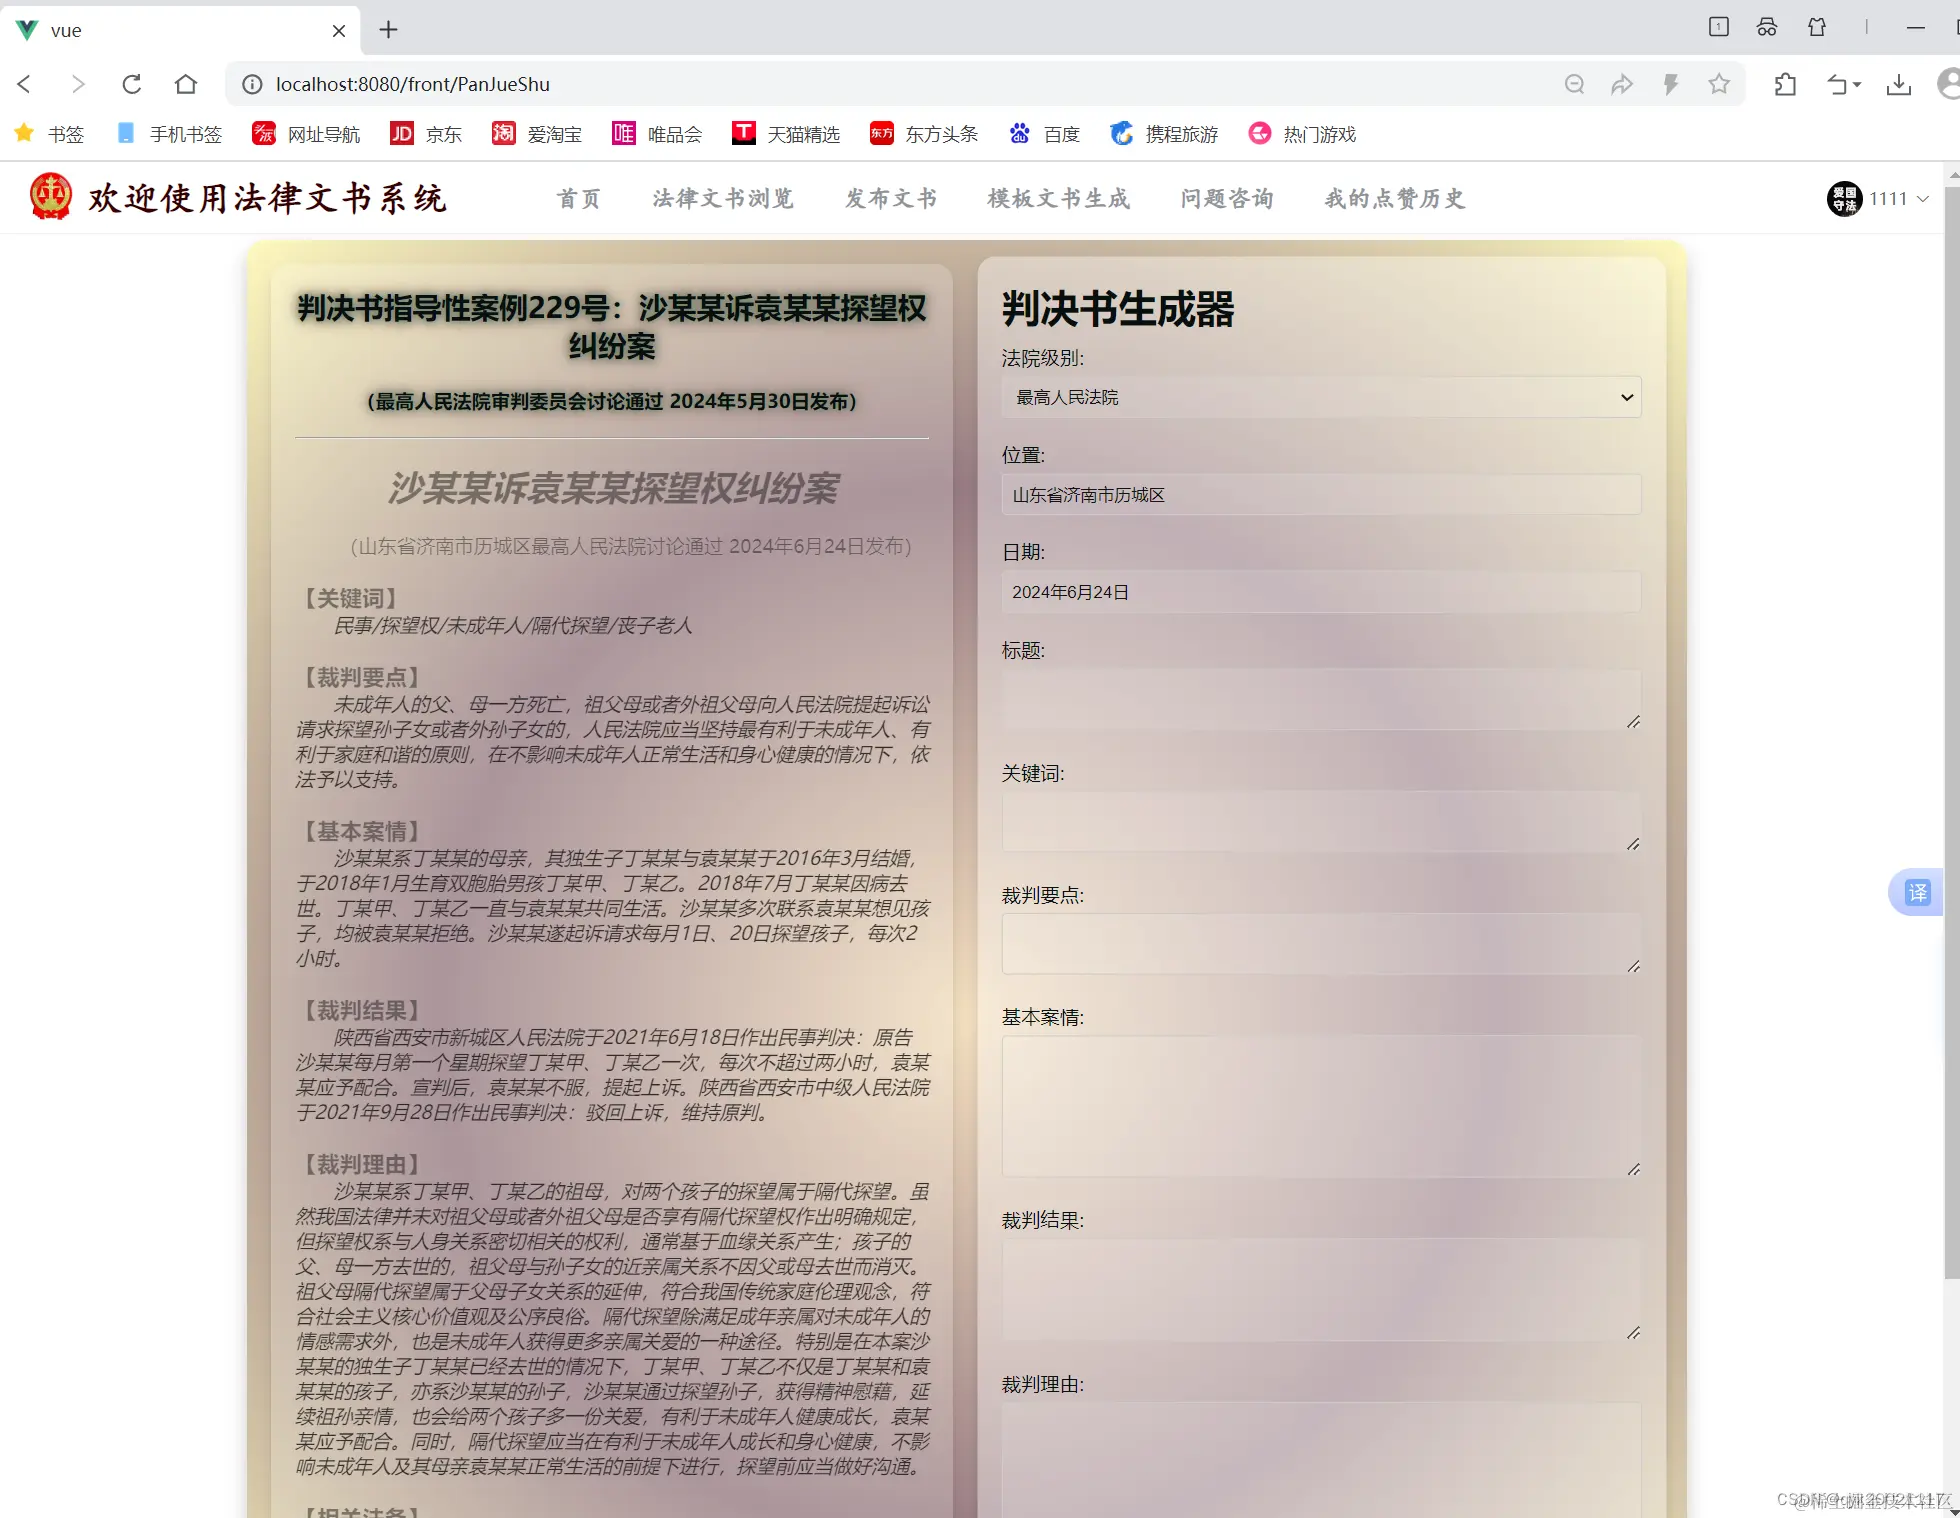Screen dimensions: 1960x1518
Task: Open the 京东 bookmark
Action: [x=426, y=134]
